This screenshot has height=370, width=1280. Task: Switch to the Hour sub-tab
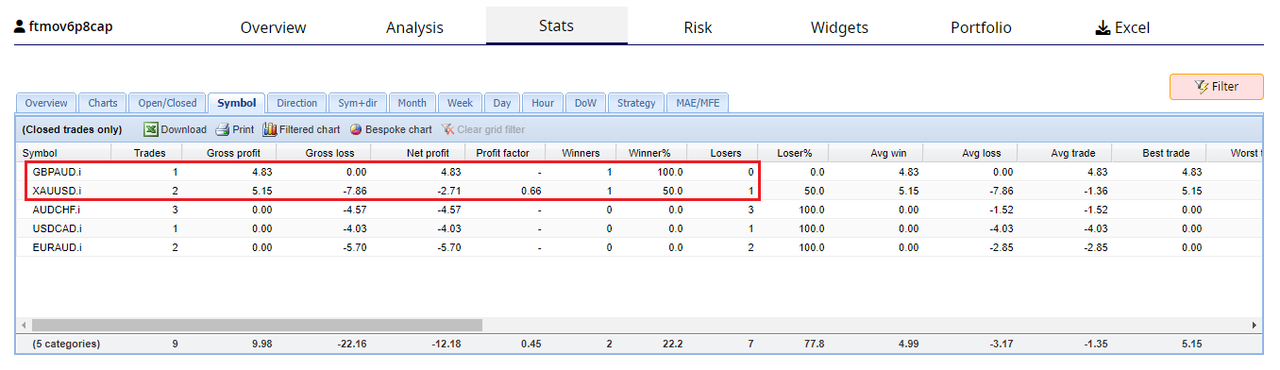pyautogui.click(x=543, y=103)
